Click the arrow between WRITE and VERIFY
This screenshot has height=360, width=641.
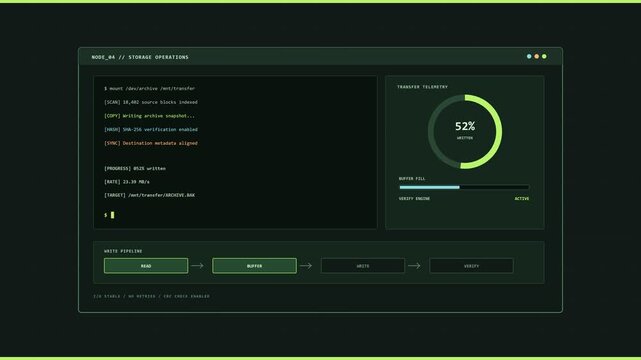click(x=414, y=266)
